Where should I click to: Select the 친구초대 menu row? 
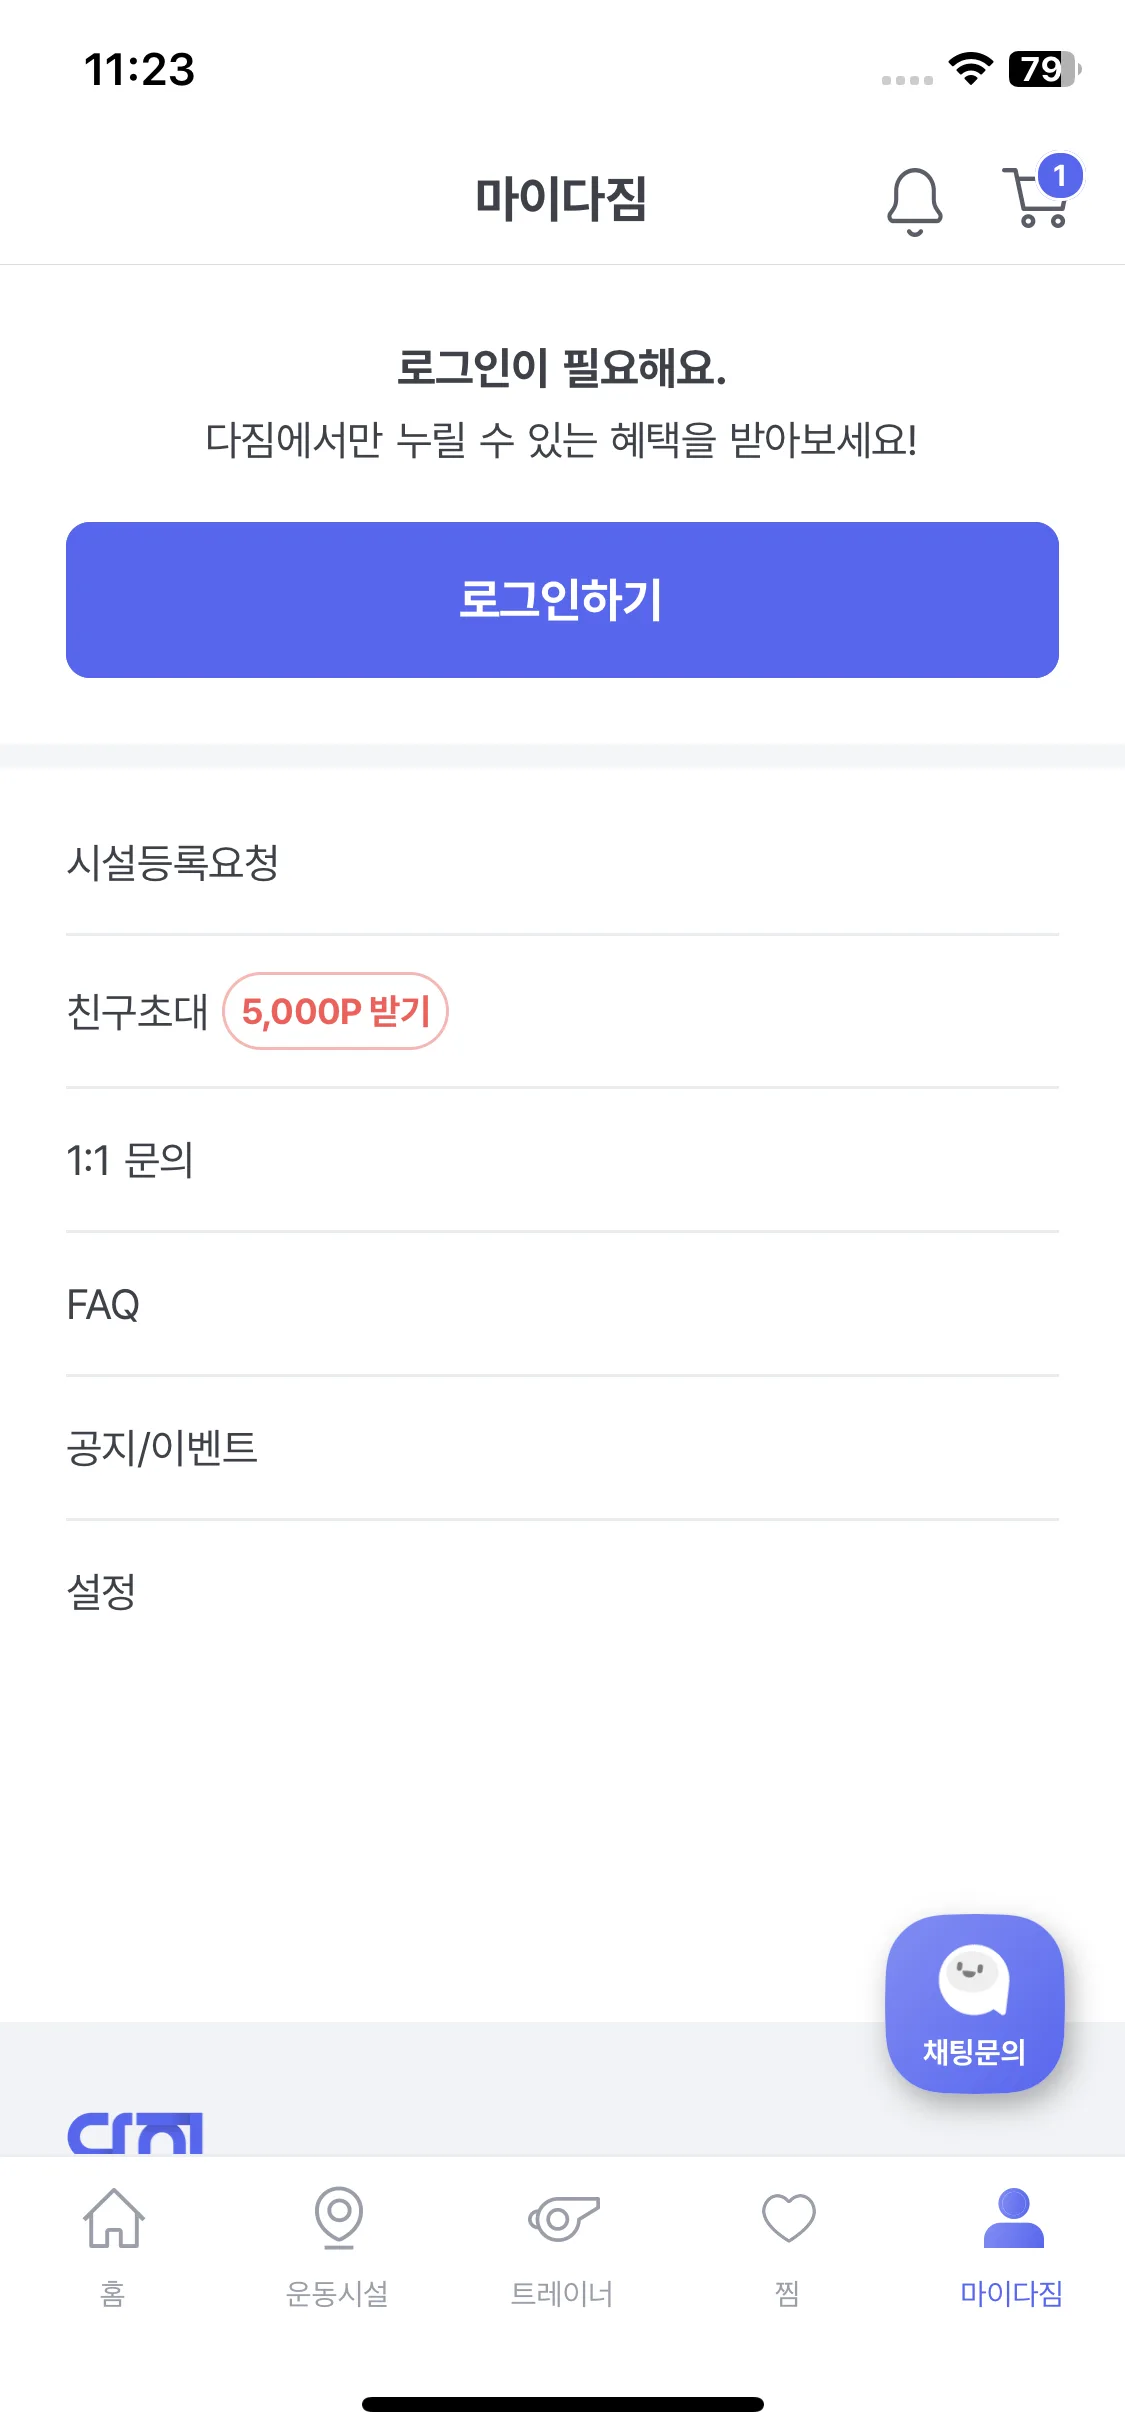point(137,1011)
